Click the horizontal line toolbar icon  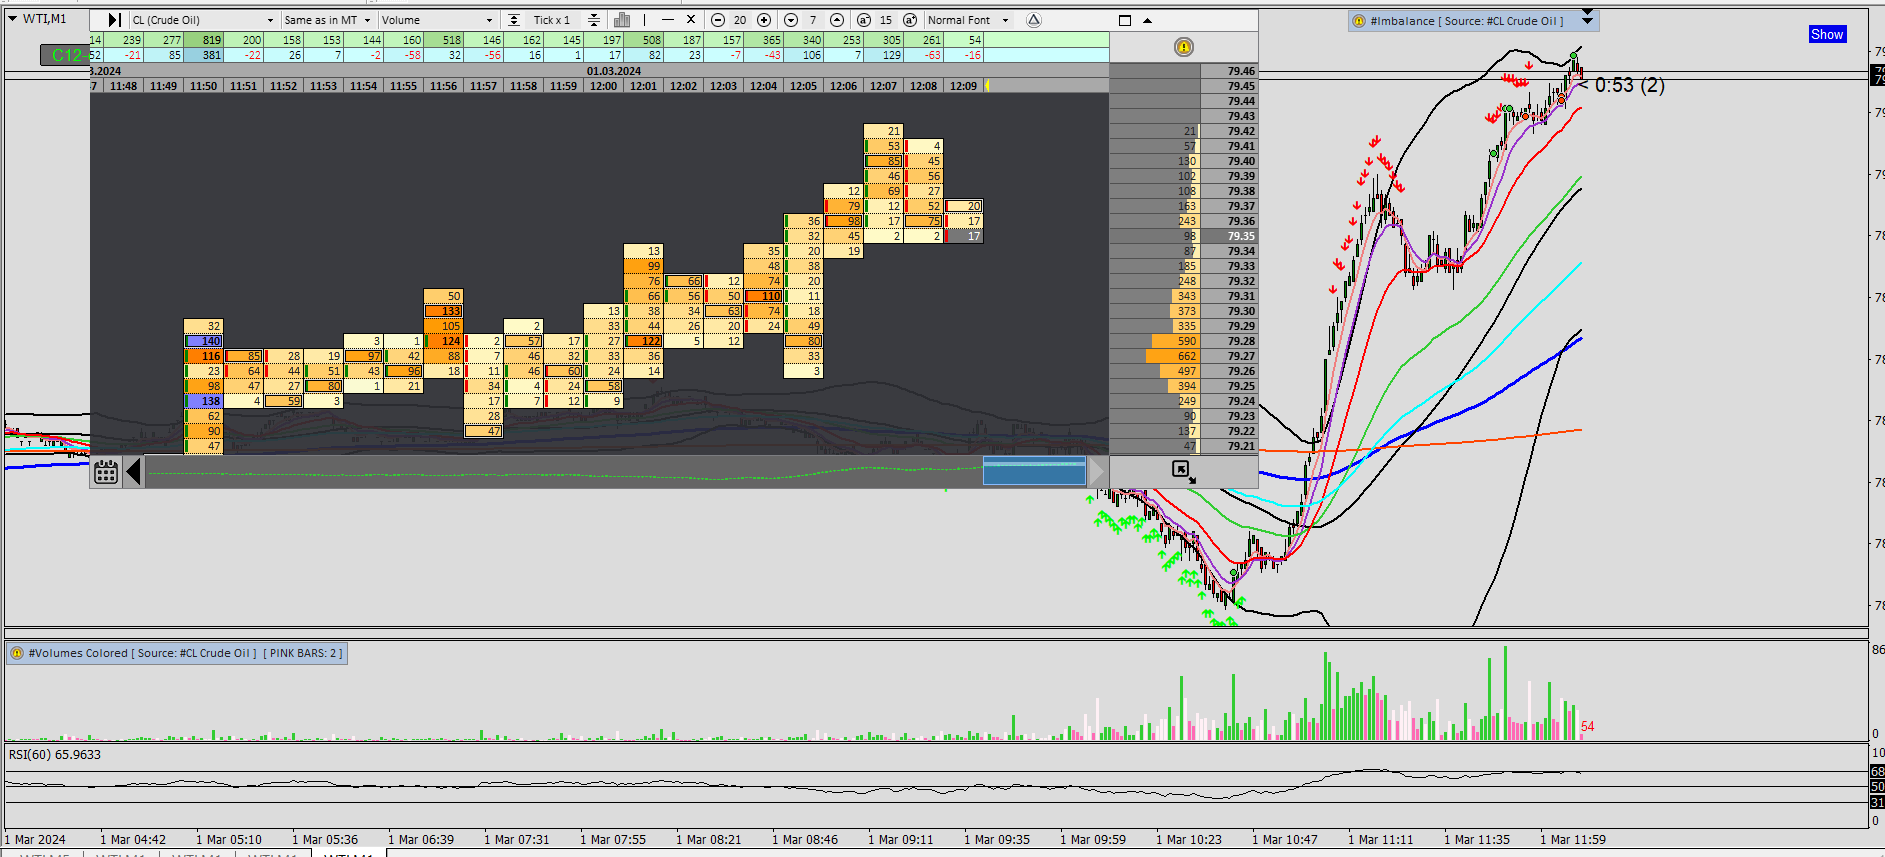tap(668, 20)
